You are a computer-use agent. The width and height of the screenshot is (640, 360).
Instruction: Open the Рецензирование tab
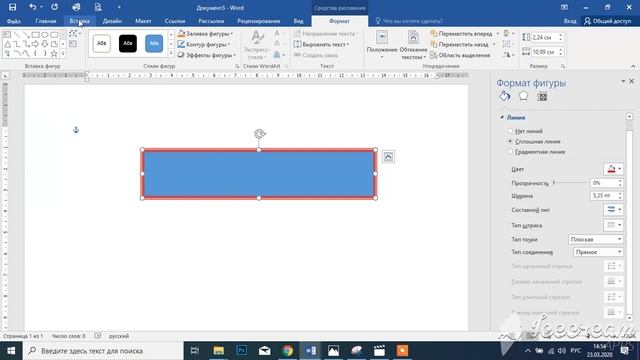[x=259, y=21]
